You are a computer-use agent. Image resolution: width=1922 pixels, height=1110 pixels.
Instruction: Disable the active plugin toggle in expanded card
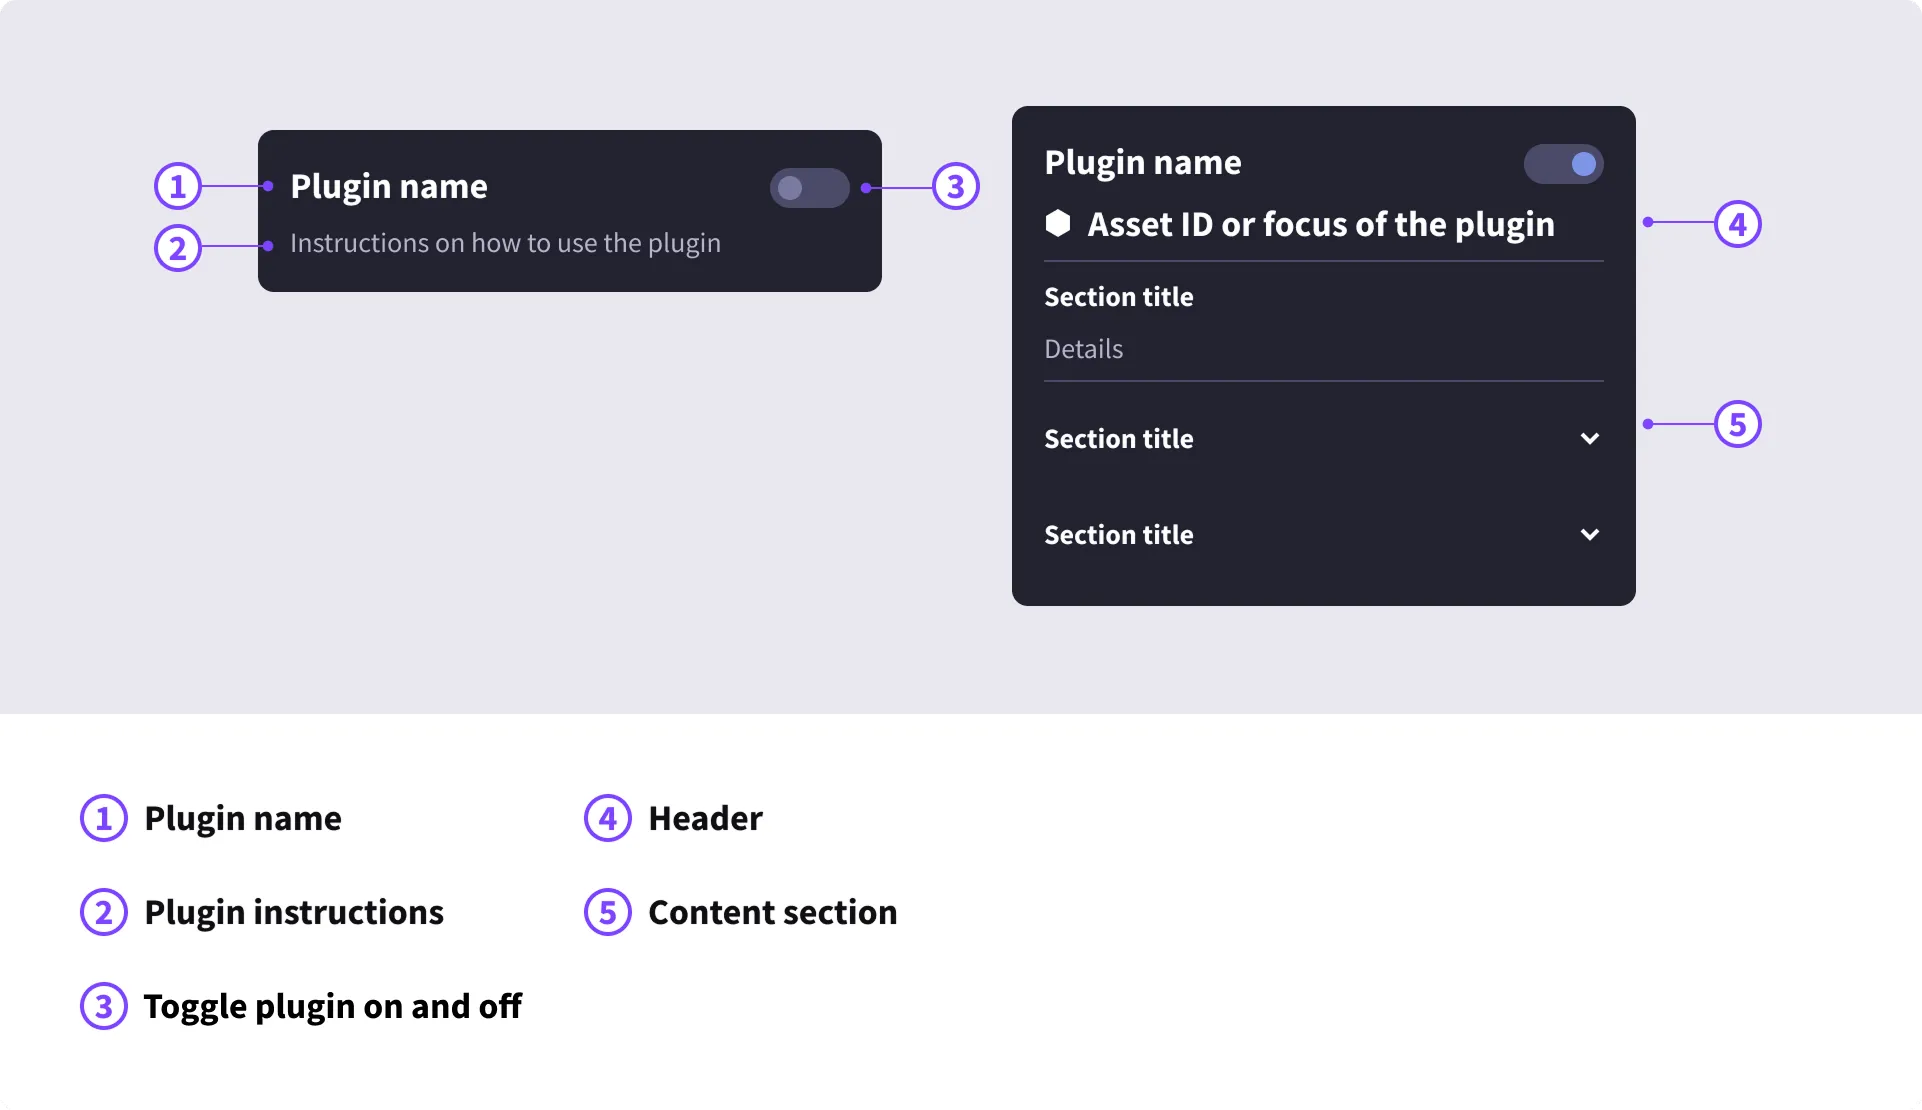(1563, 164)
